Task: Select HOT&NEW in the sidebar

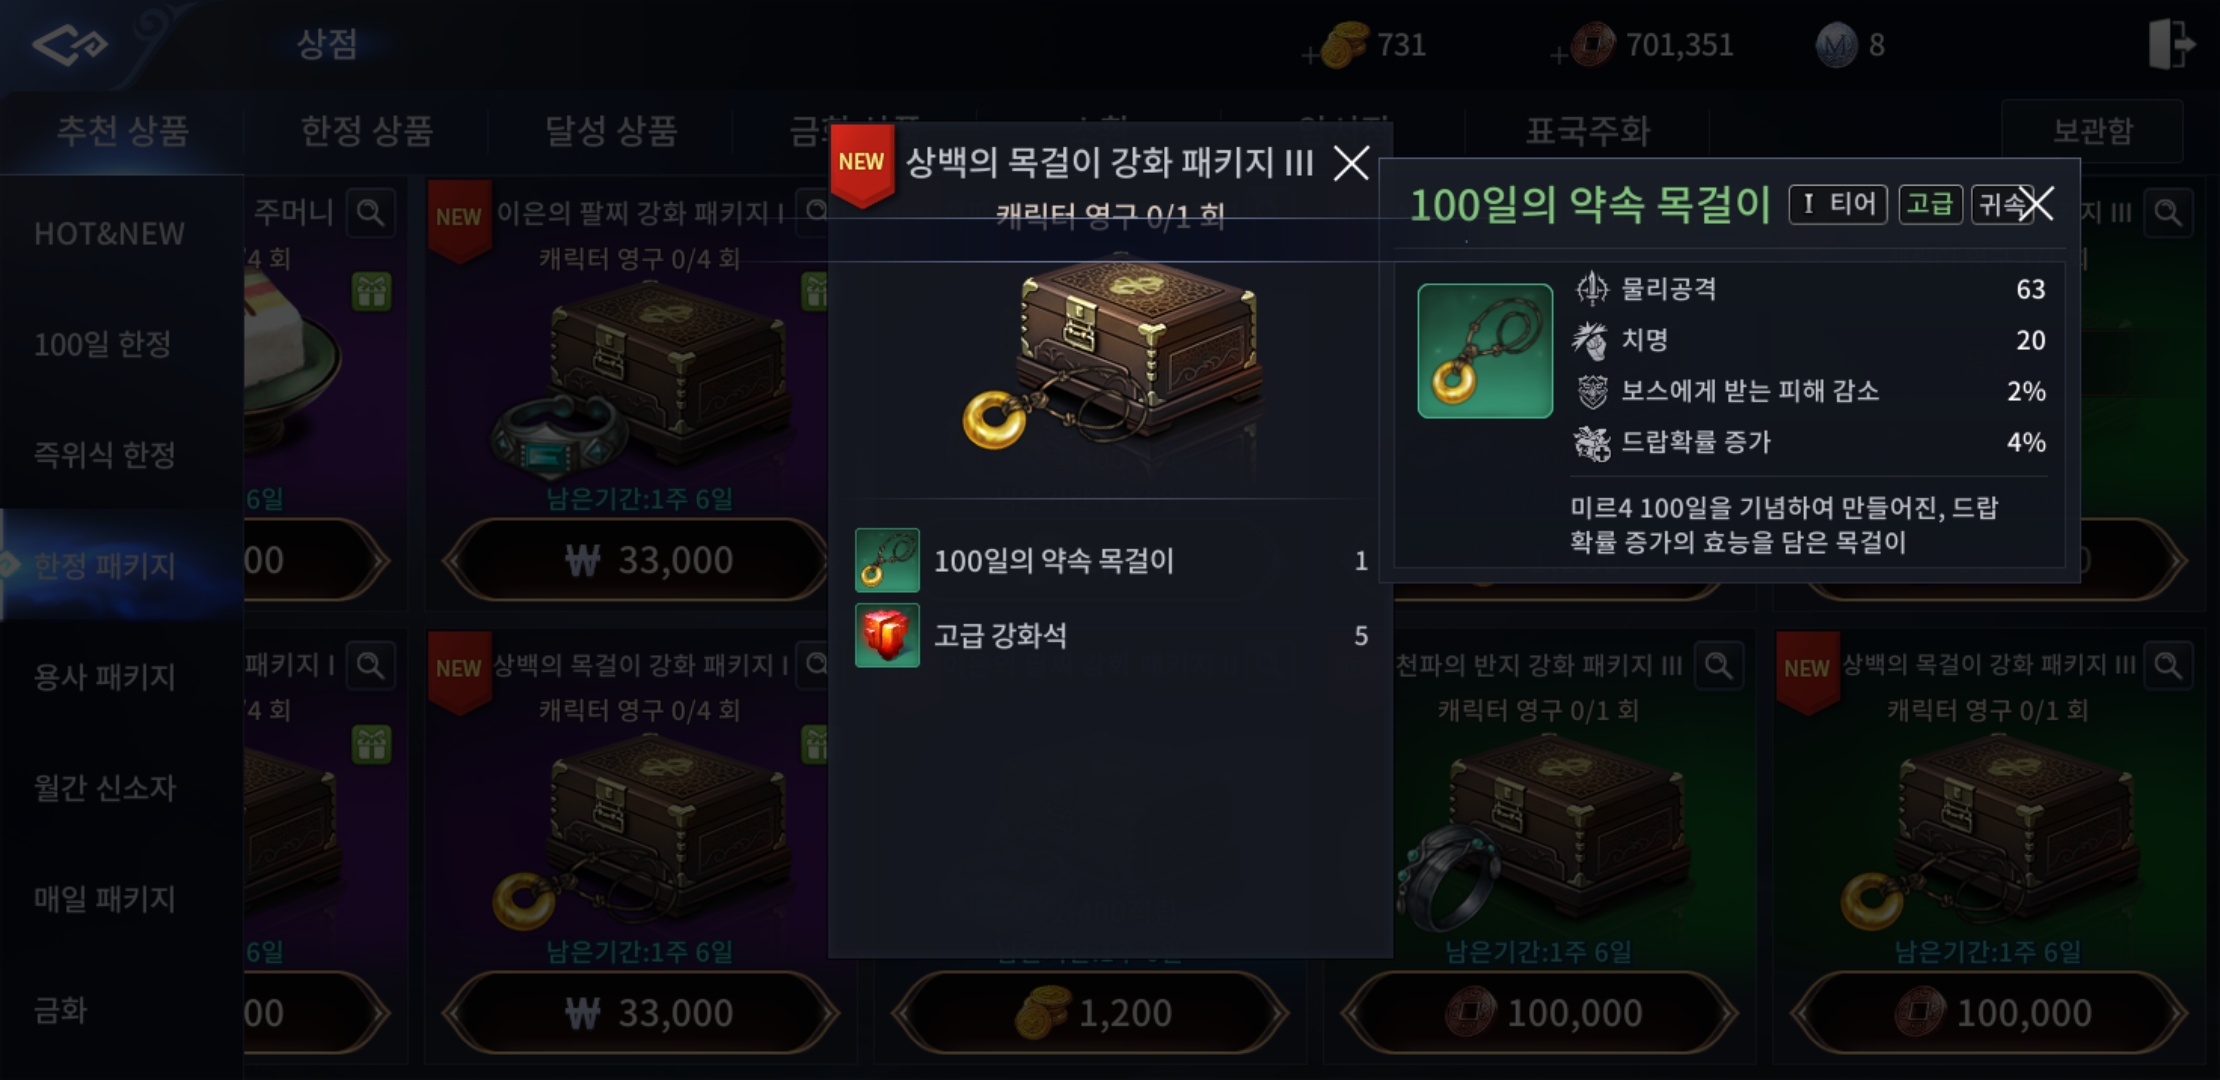Action: pos(110,234)
